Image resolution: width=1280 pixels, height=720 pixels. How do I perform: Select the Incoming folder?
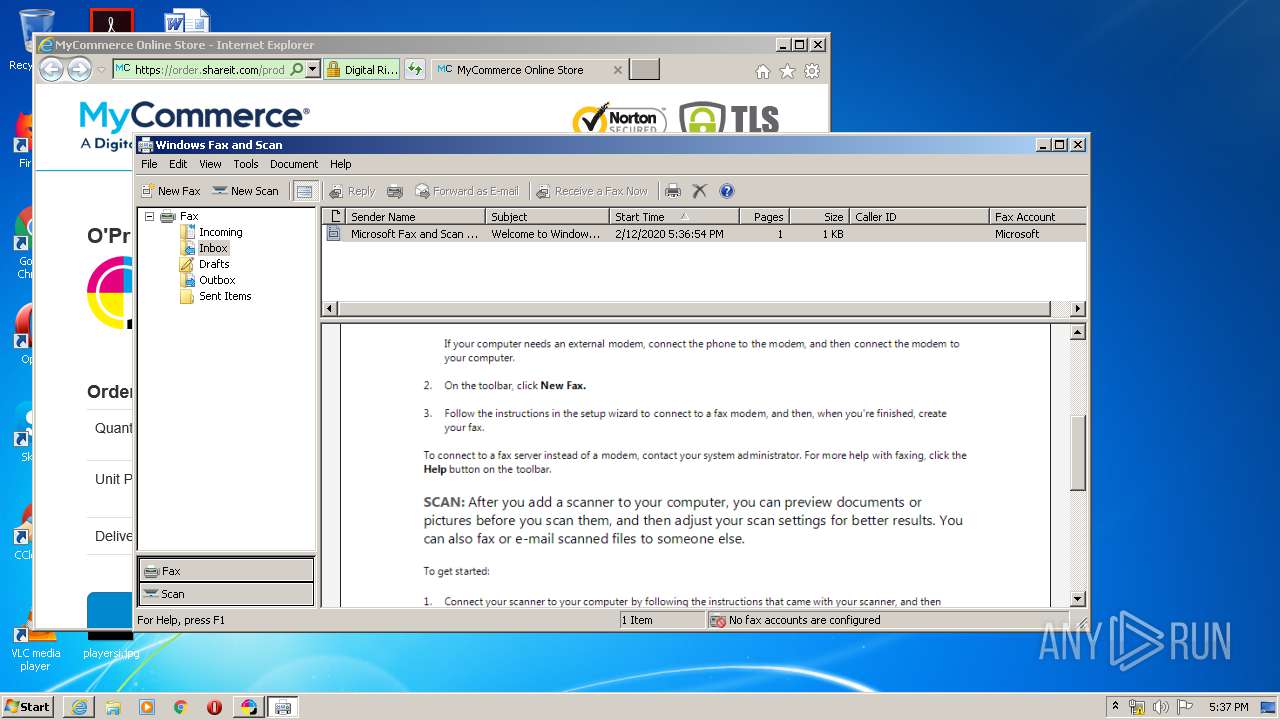click(220, 232)
